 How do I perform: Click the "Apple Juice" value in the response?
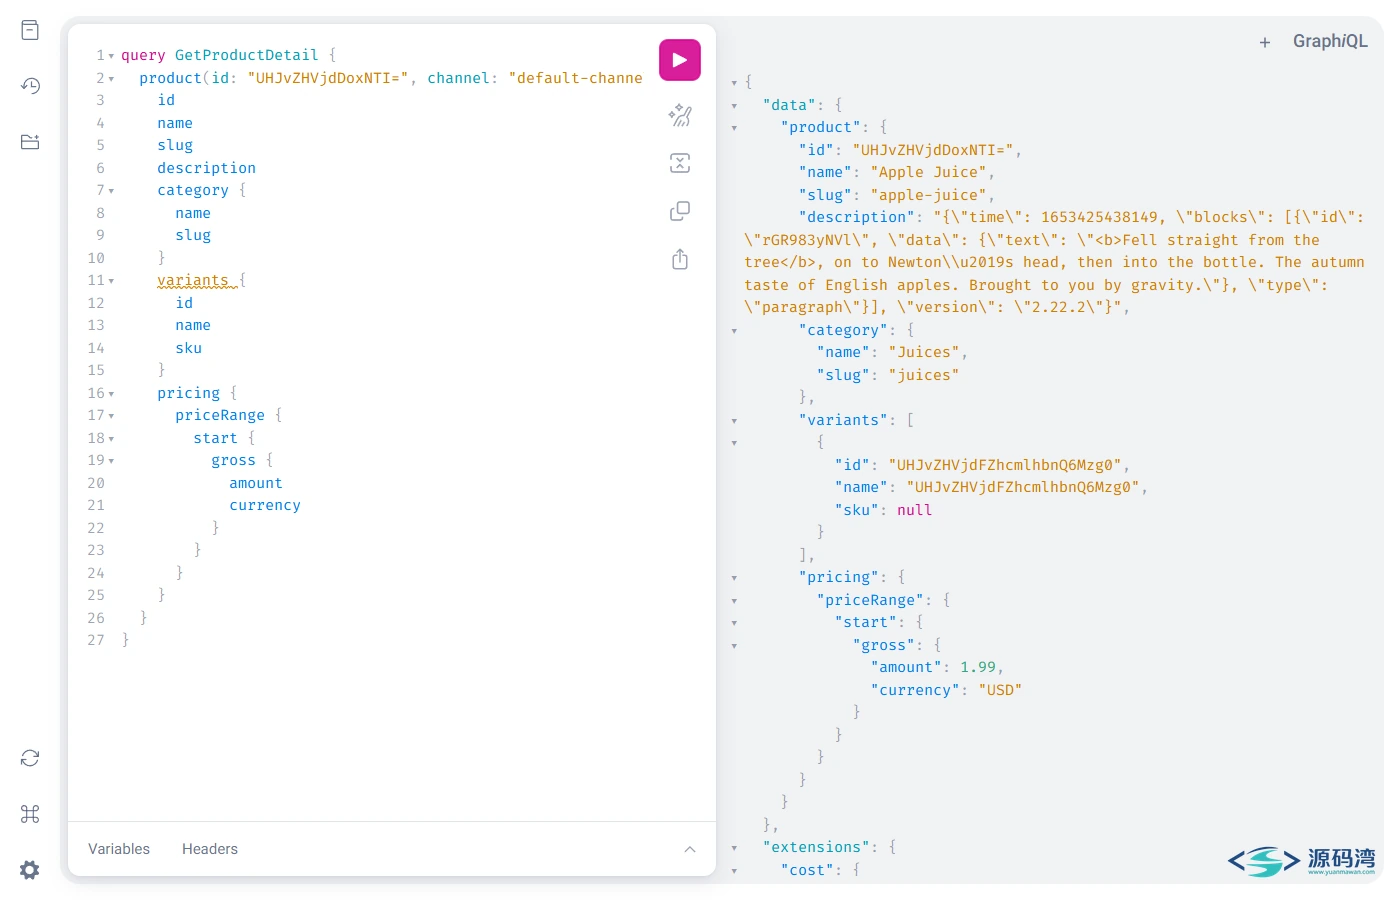tap(928, 172)
